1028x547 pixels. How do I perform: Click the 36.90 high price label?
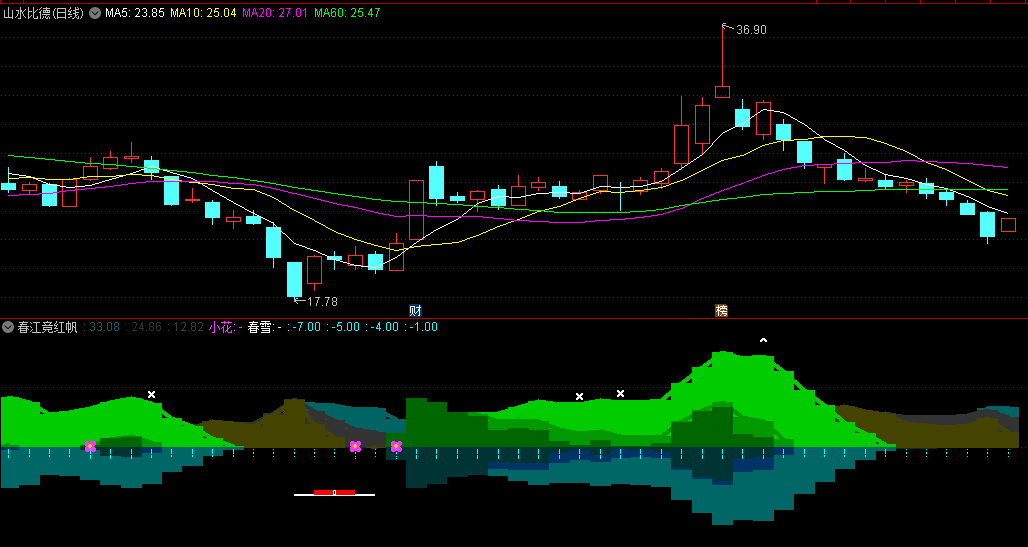point(751,30)
